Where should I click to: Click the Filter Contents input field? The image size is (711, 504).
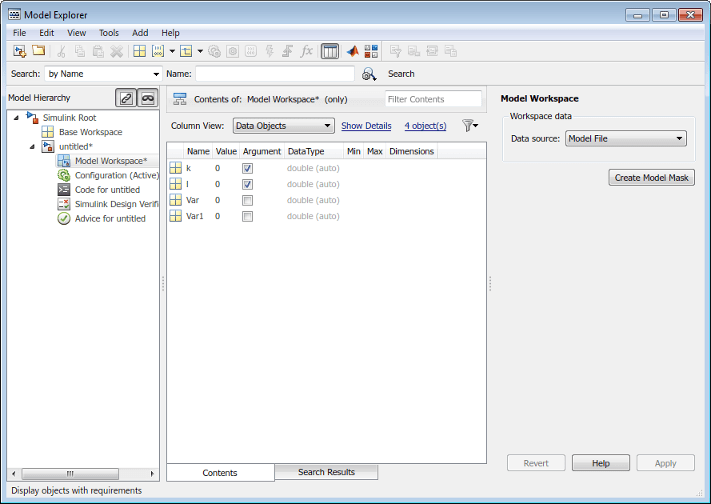[433, 99]
